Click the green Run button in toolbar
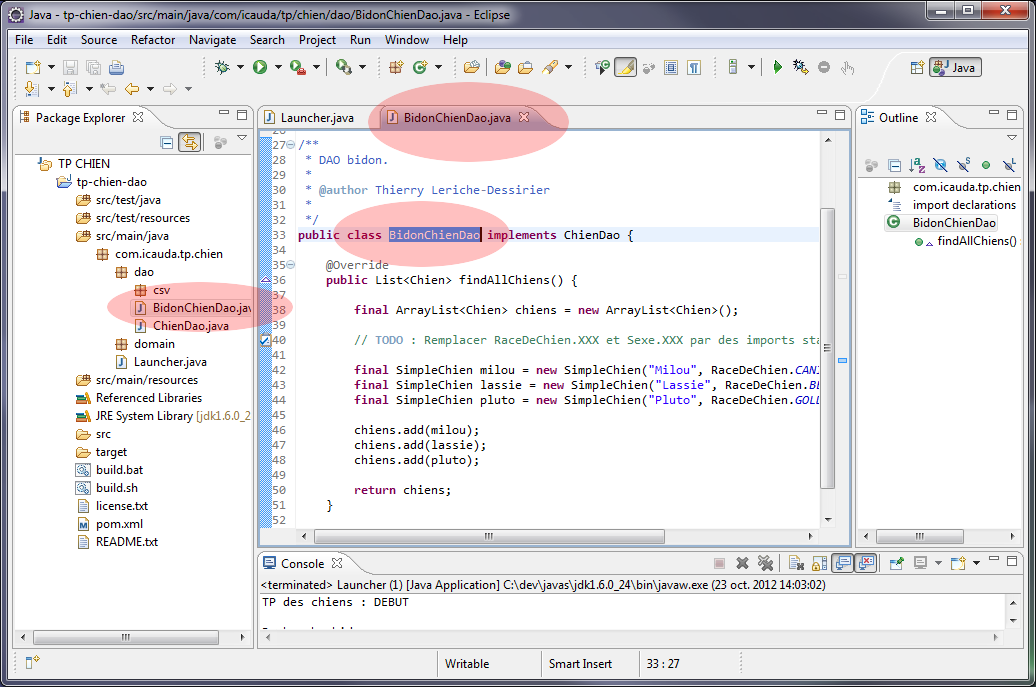Screen dimensions: 1036x687 pyautogui.click(x=260, y=67)
